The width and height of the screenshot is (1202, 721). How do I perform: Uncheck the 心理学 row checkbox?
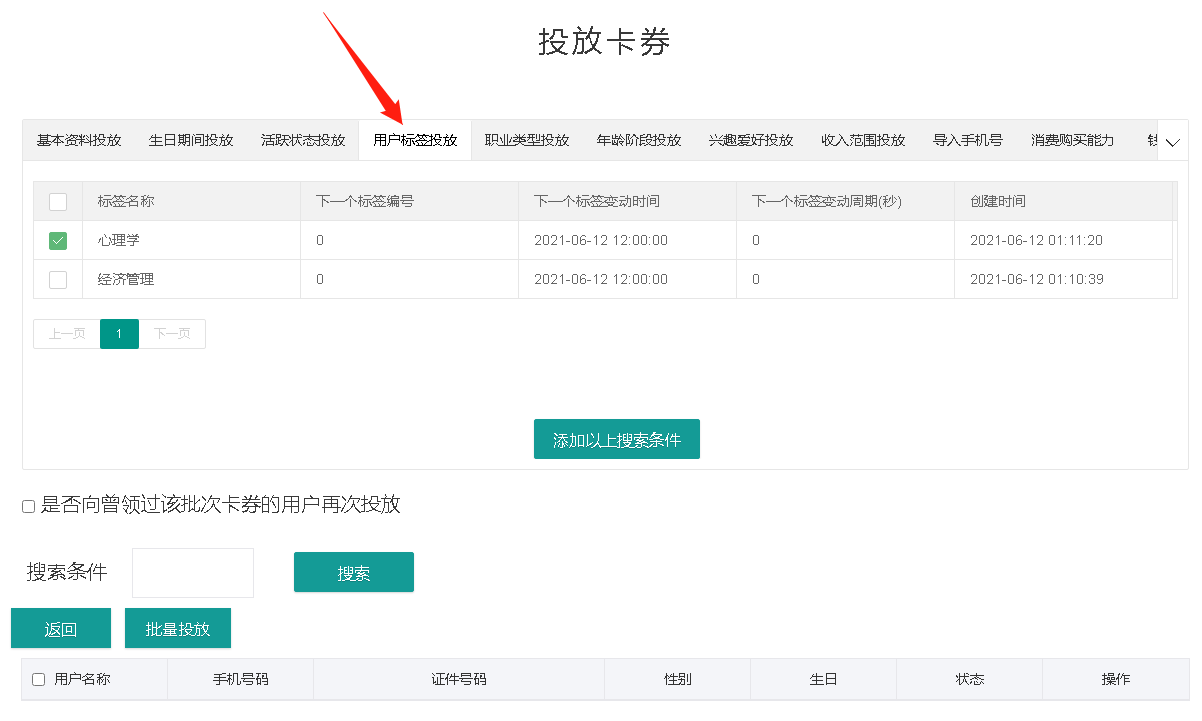(x=58, y=241)
